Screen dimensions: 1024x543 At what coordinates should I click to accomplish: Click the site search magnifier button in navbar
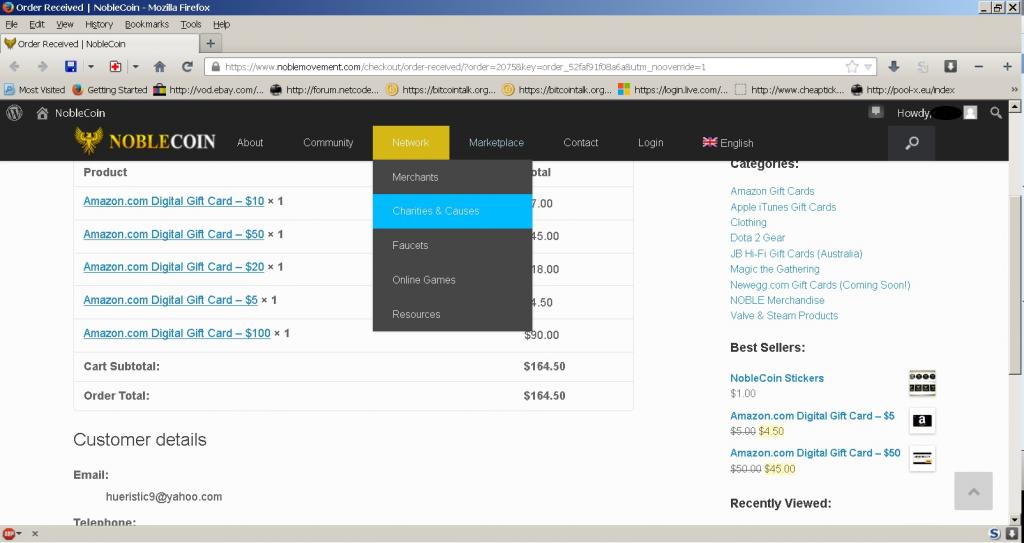(911, 143)
